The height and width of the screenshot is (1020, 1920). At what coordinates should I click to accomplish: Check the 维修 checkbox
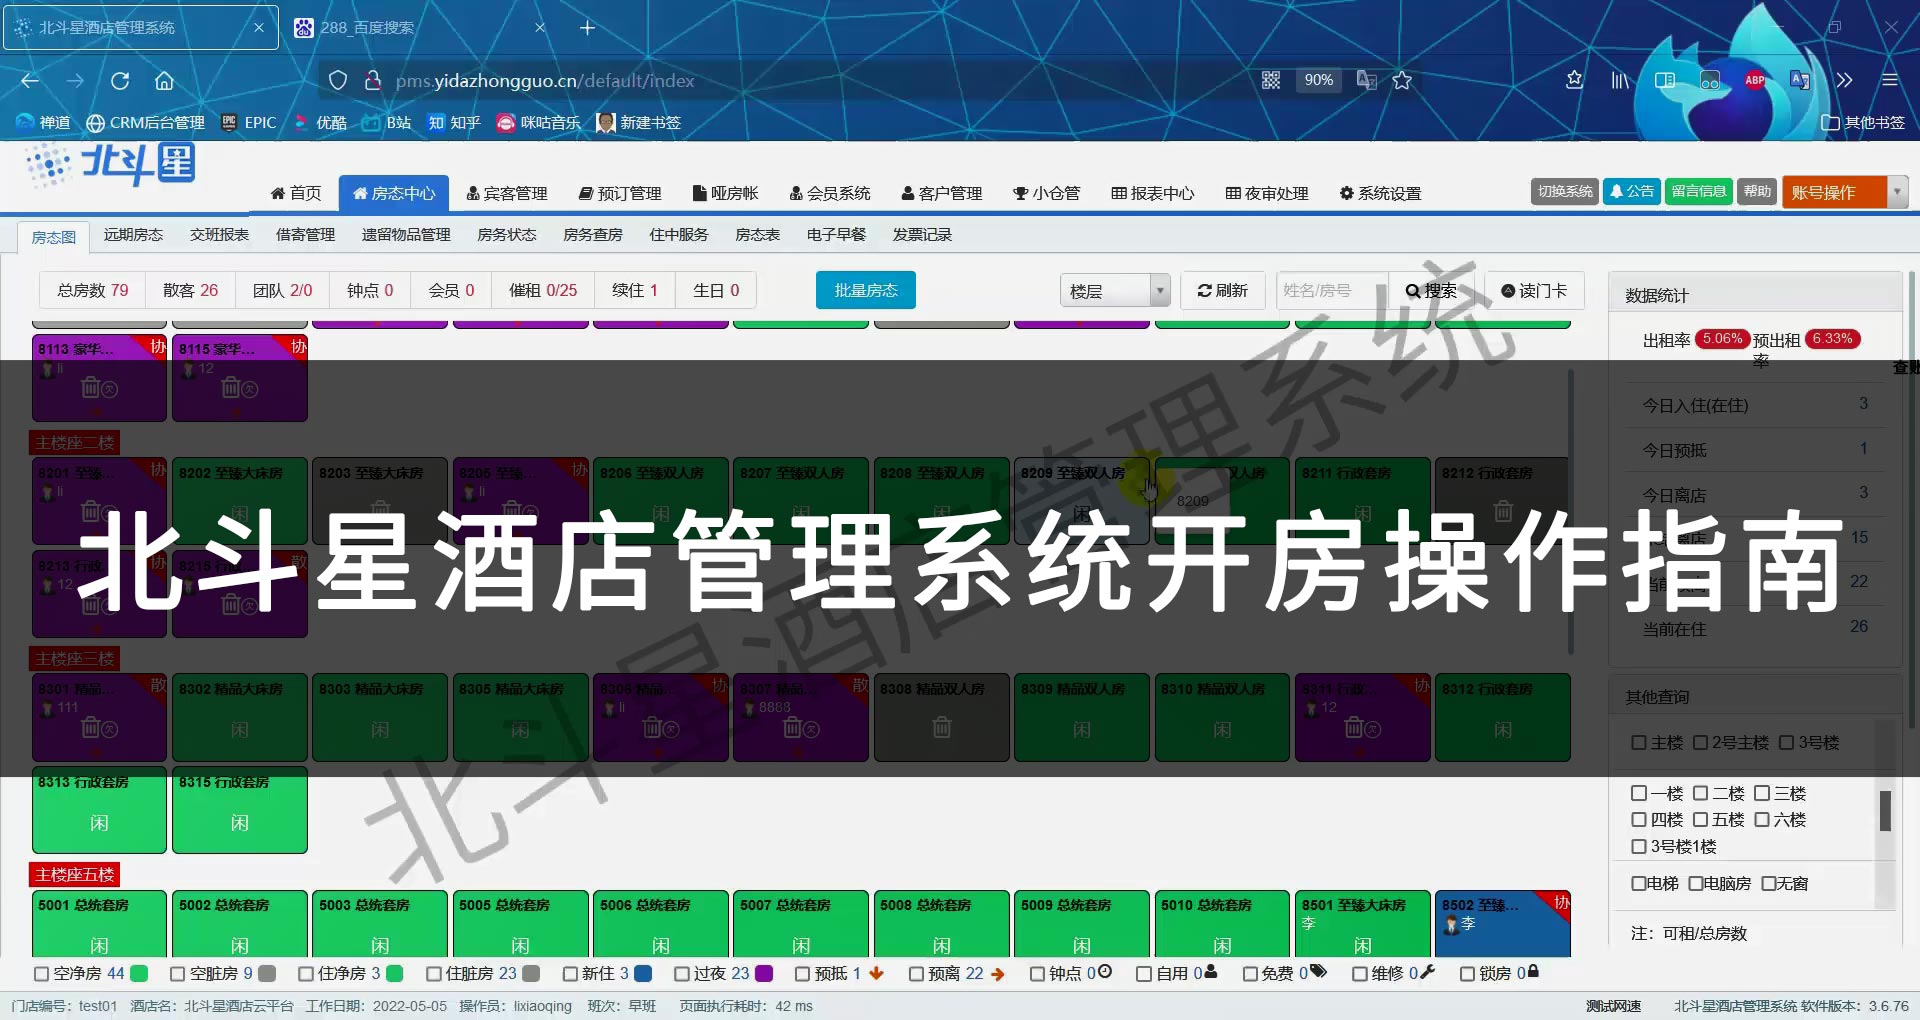click(x=1360, y=973)
